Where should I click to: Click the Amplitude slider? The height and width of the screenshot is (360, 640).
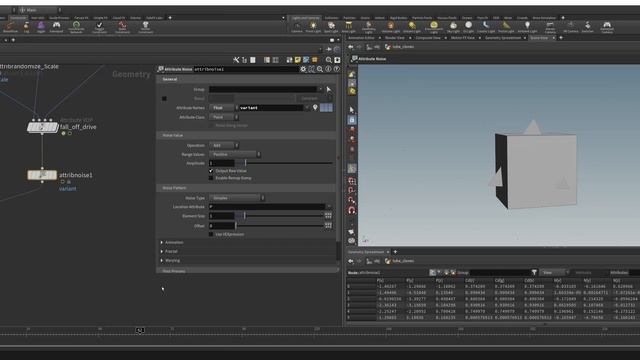tap(284, 163)
